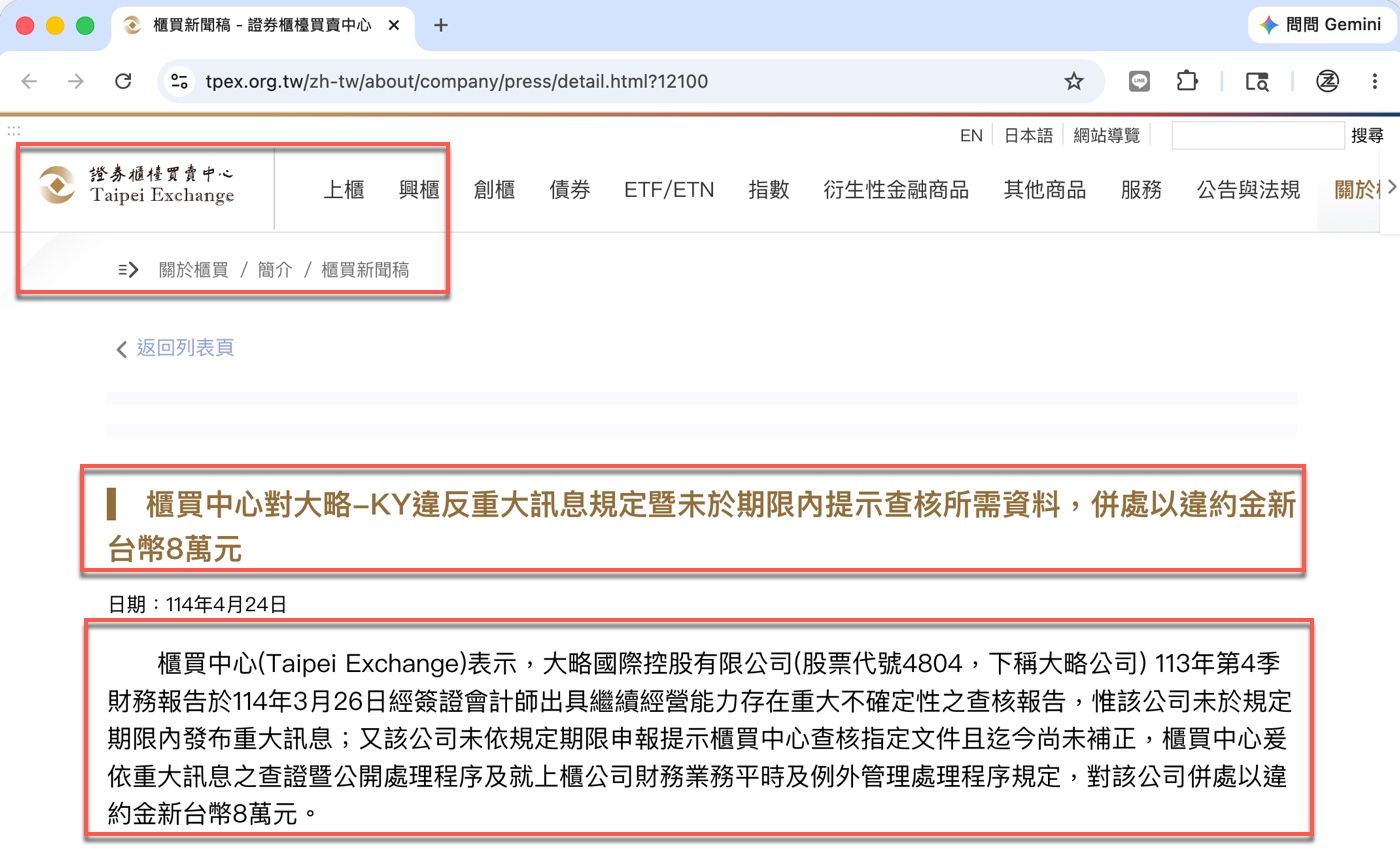Click the macOS yellow minimize button

pyautogui.click(x=55, y=25)
